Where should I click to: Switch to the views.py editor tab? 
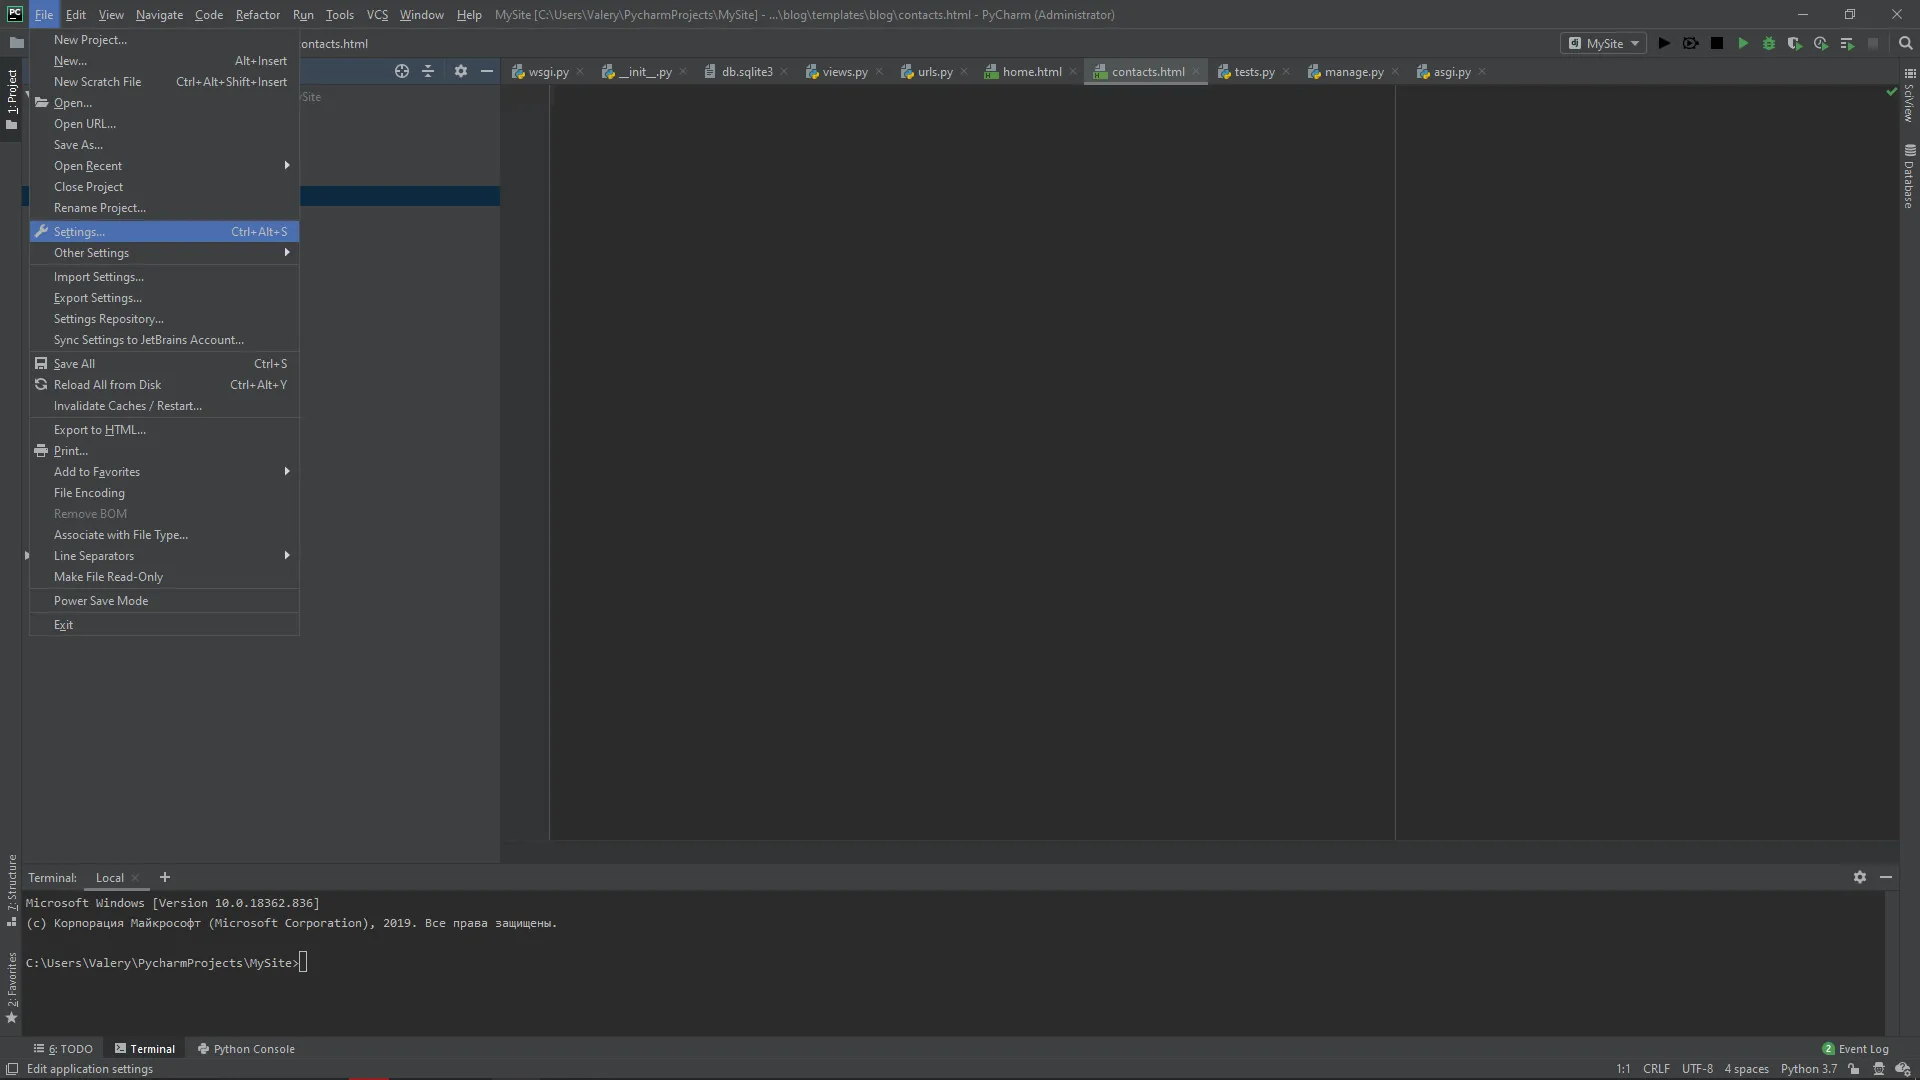[845, 72]
